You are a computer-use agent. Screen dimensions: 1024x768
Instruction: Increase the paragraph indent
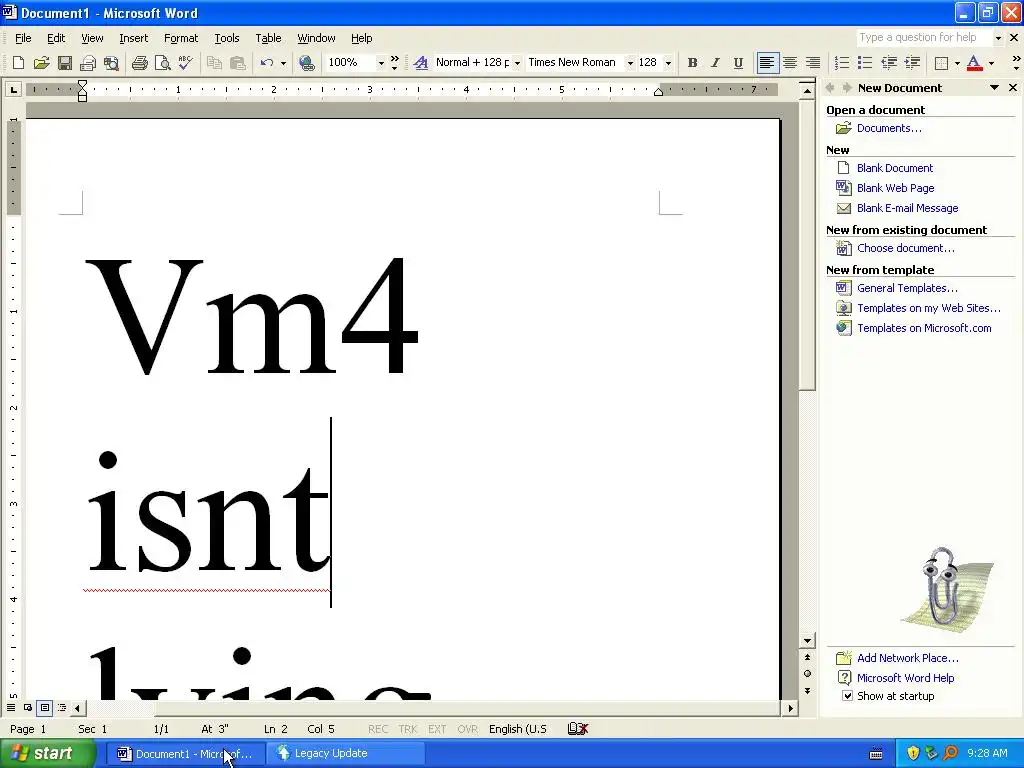tap(912, 63)
